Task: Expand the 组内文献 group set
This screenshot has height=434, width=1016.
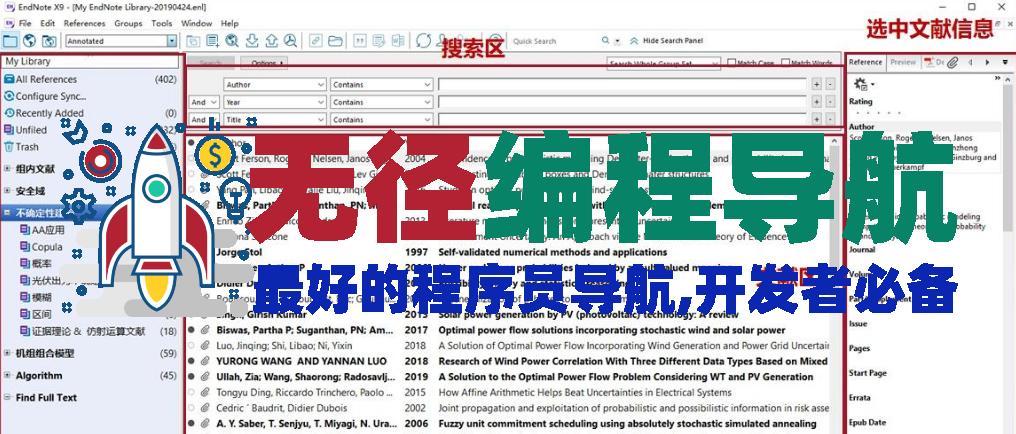Action: pyautogui.click(x=7, y=169)
